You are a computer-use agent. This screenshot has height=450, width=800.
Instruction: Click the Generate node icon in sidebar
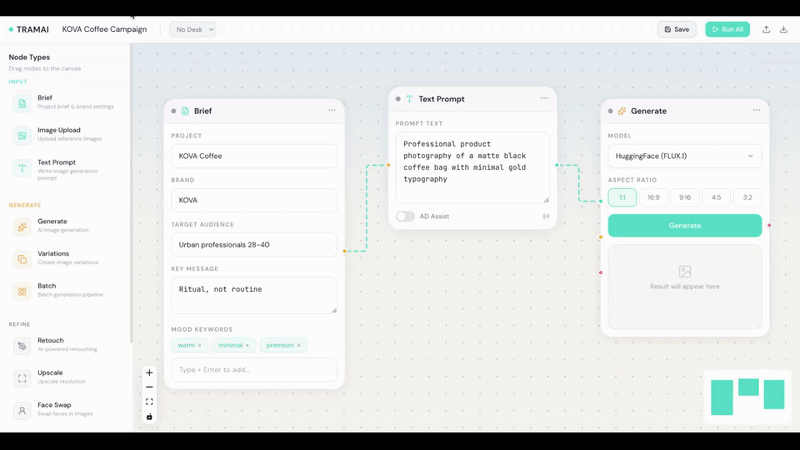22,227
